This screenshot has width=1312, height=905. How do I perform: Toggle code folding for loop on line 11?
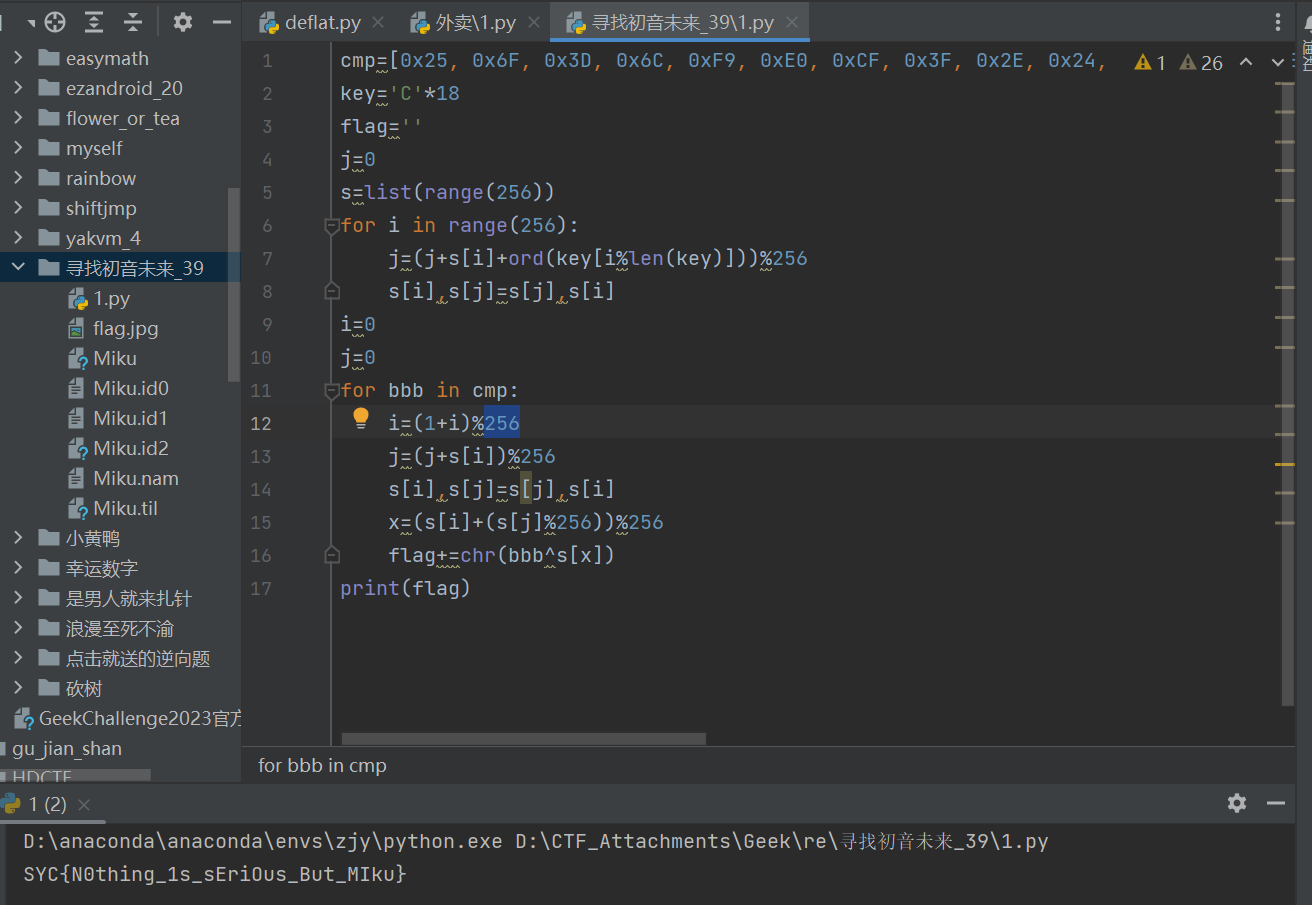(x=332, y=391)
